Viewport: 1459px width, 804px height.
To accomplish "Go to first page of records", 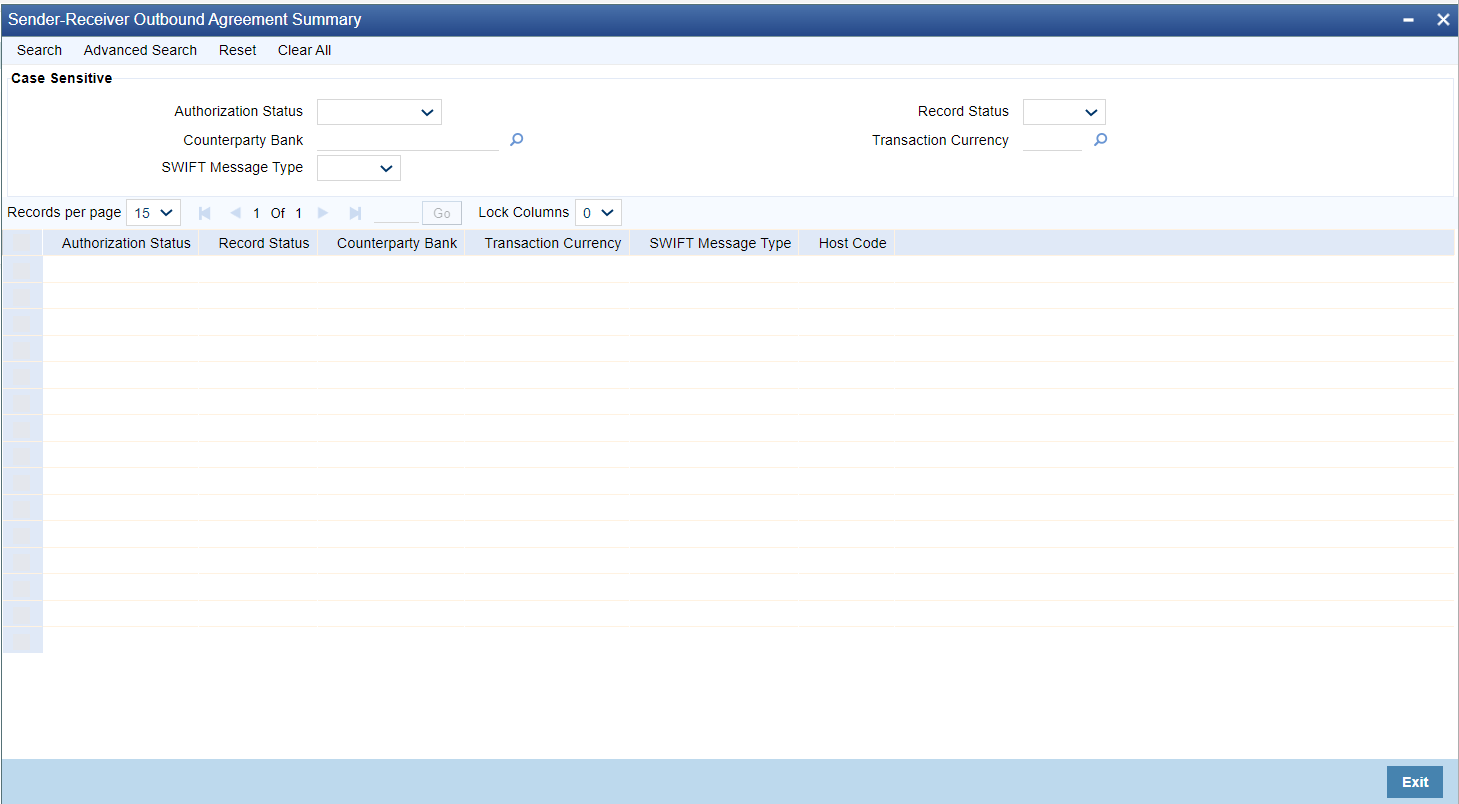I will click(x=205, y=213).
